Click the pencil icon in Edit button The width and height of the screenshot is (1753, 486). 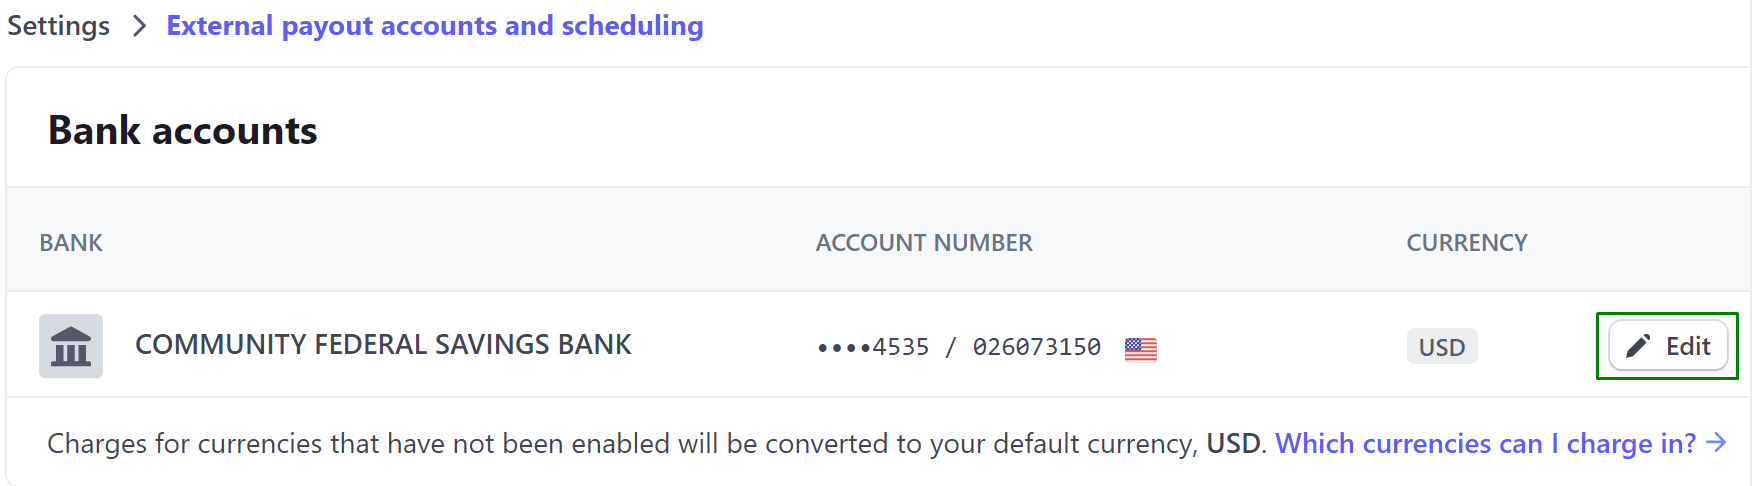click(1637, 346)
